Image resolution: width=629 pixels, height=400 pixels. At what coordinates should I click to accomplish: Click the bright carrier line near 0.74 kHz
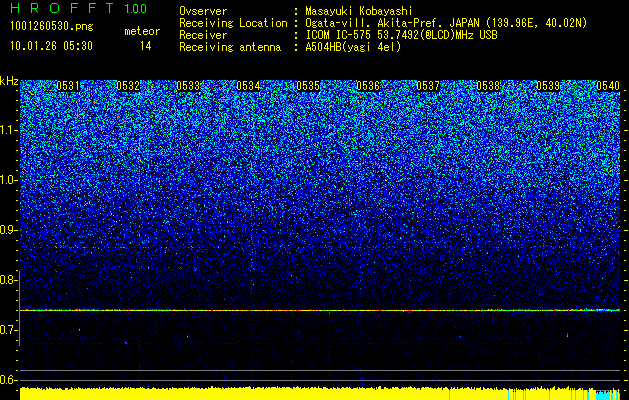coord(320,310)
